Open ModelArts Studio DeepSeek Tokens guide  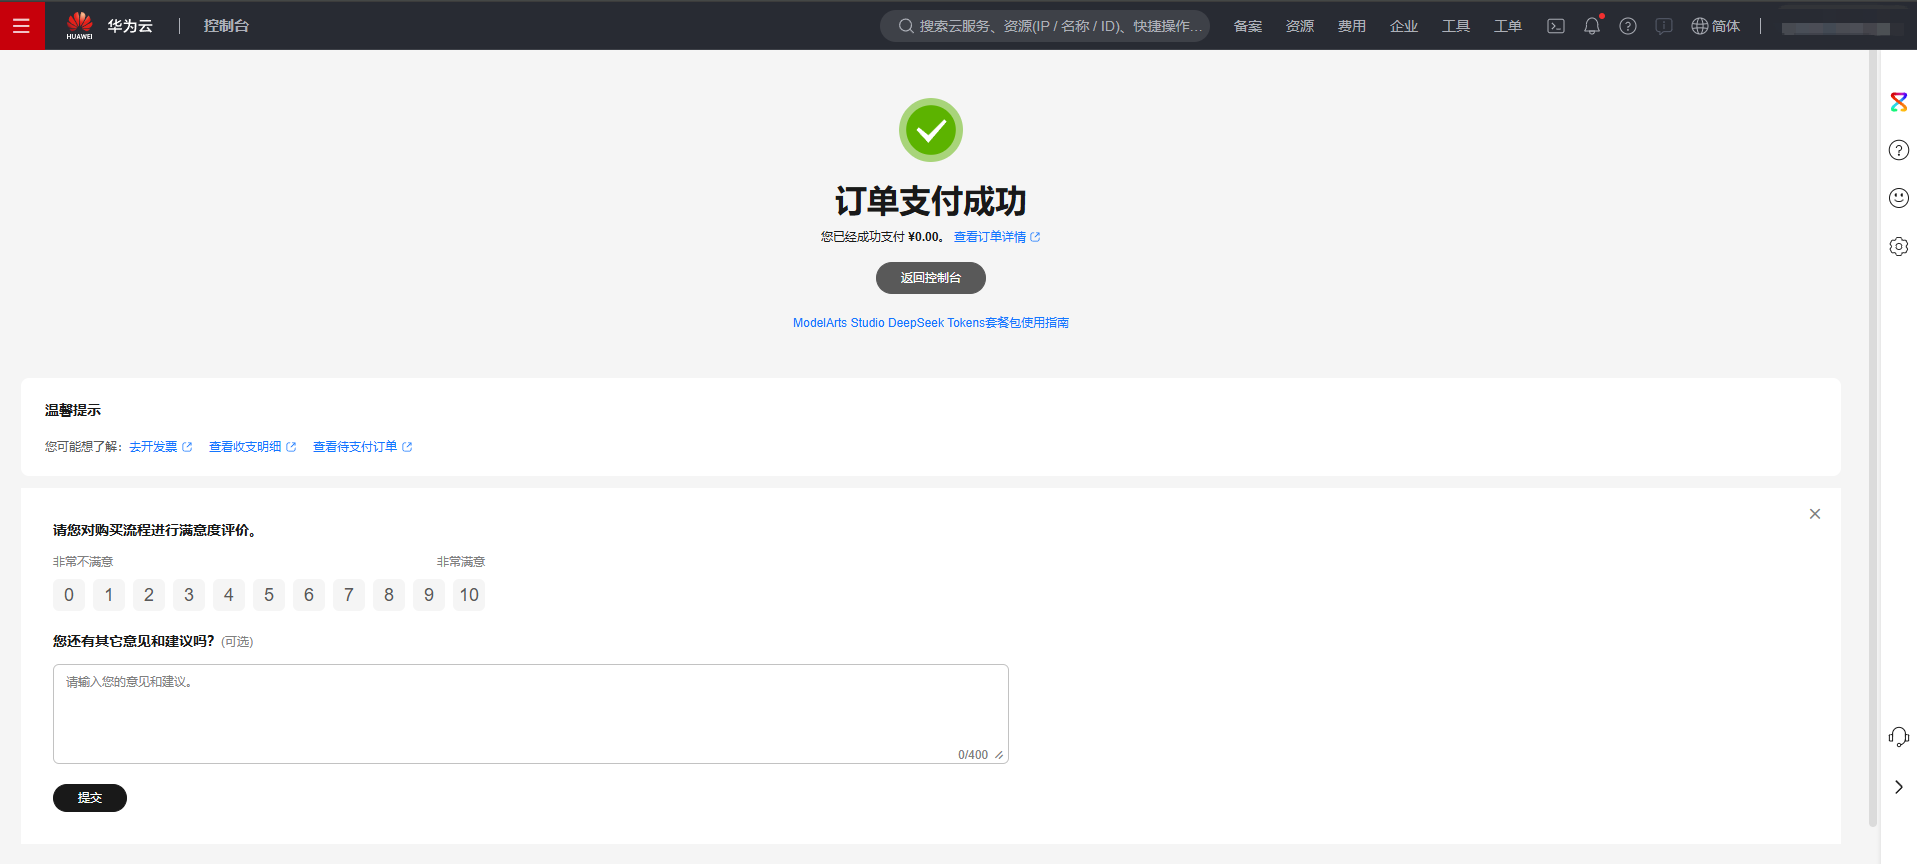(x=931, y=323)
